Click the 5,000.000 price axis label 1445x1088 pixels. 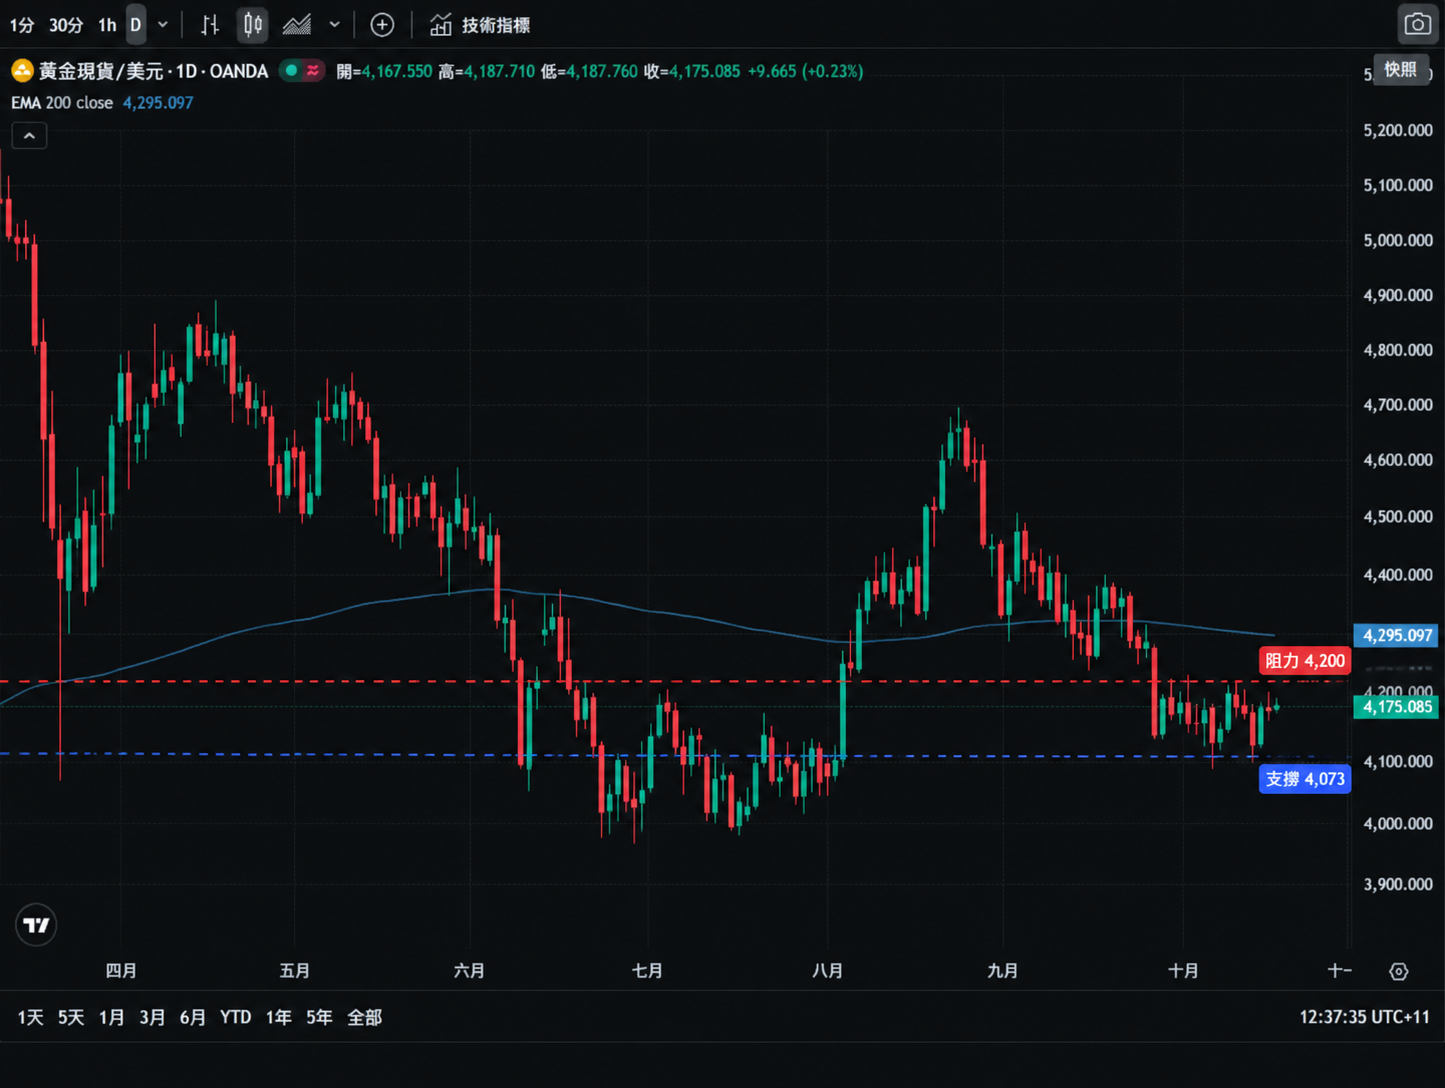[x=1398, y=240]
